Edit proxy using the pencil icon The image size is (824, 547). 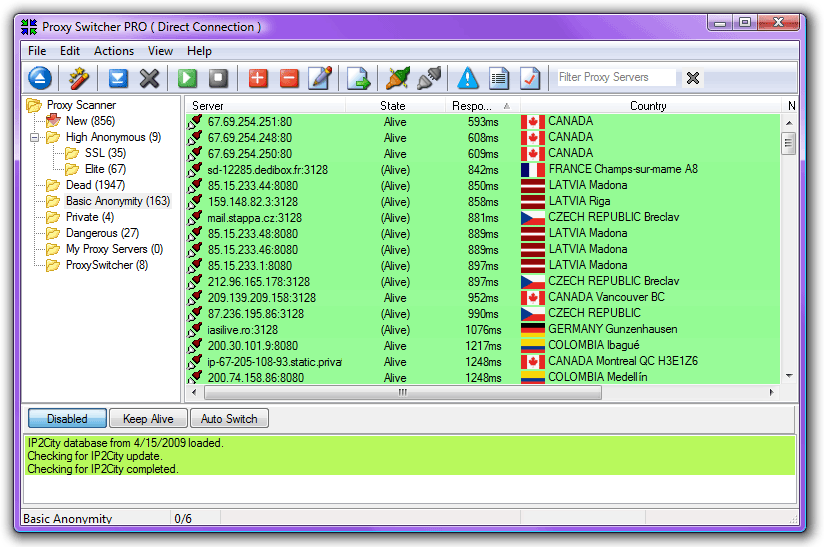pos(320,78)
